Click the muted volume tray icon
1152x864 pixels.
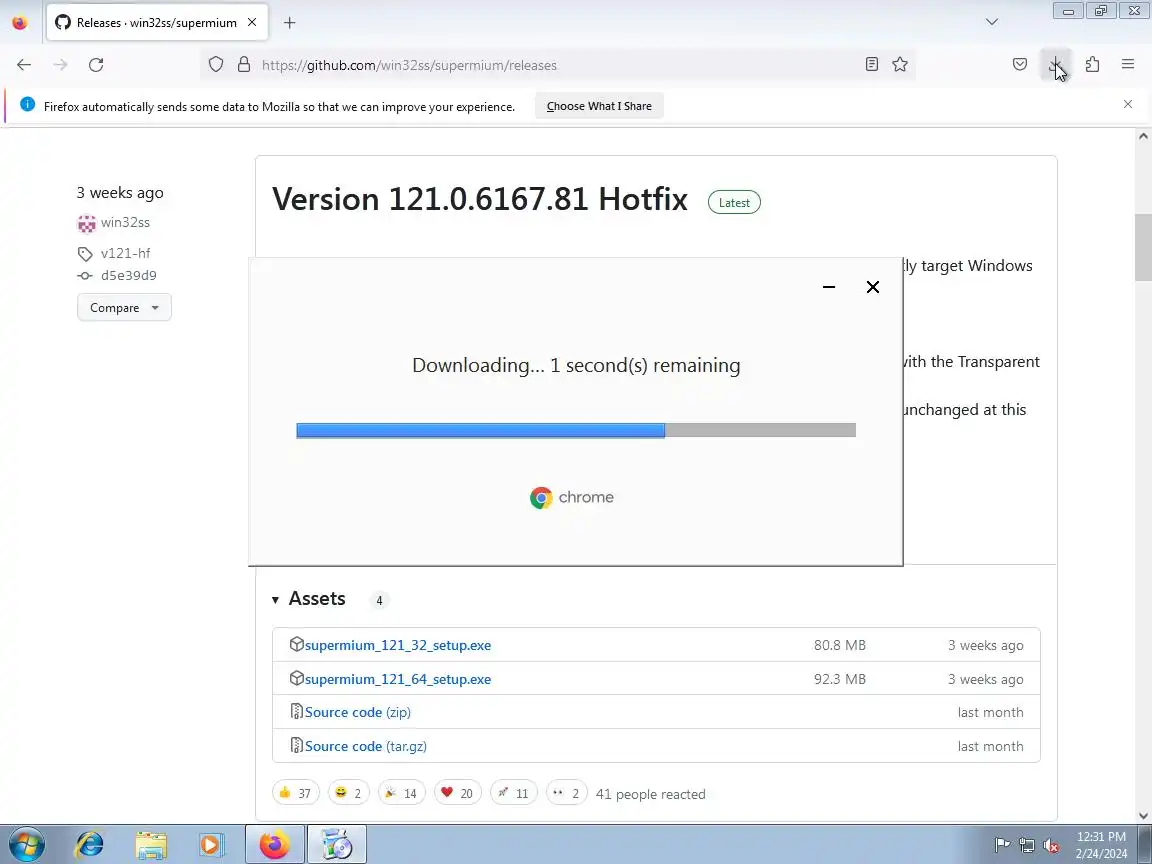1051,845
